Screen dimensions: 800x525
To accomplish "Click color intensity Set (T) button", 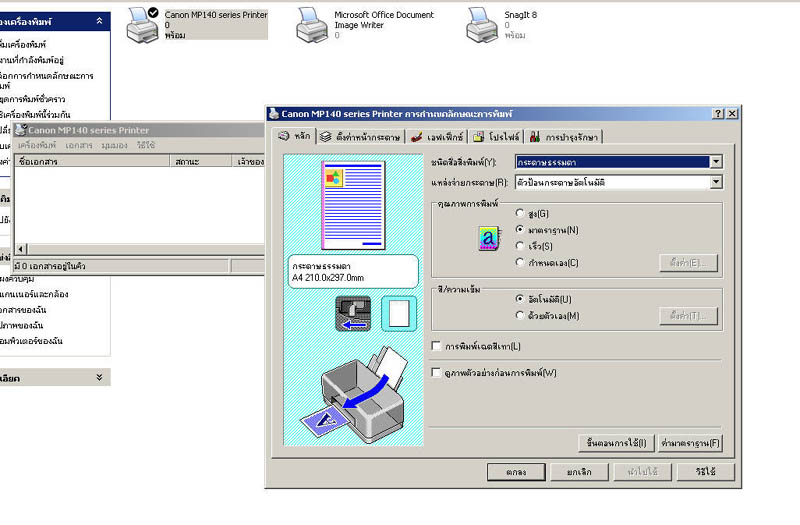I will 688,316.
